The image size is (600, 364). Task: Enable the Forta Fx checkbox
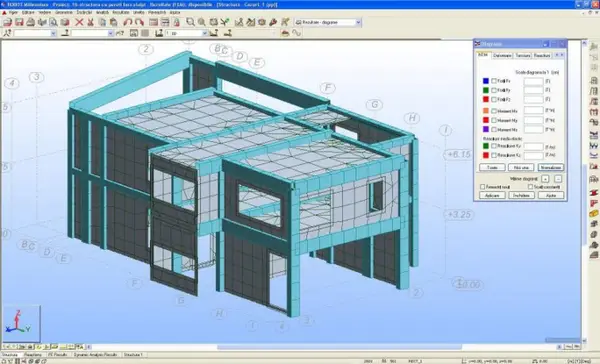494,81
